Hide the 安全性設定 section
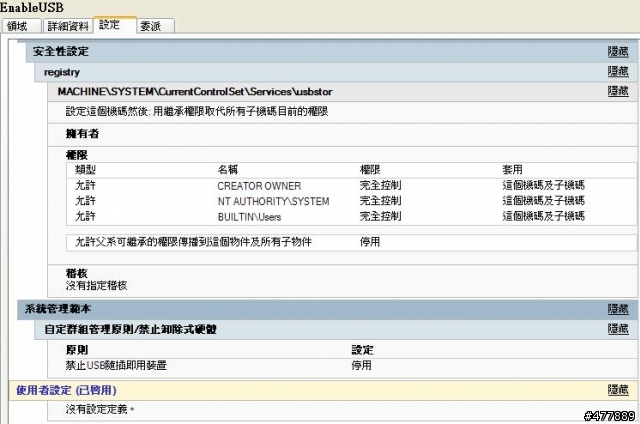Image resolution: width=640 pixels, height=424 pixels. click(x=618, y=51)
